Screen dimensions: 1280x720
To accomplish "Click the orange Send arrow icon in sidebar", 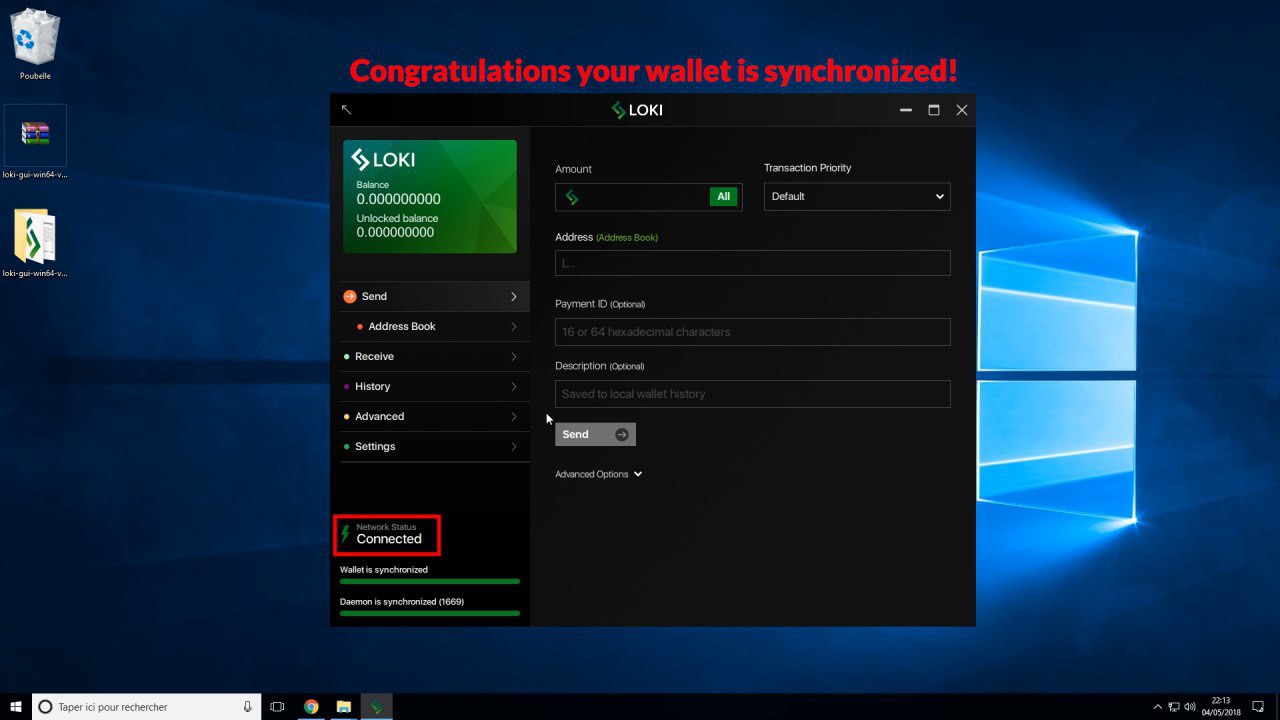I will click(349, 296).
